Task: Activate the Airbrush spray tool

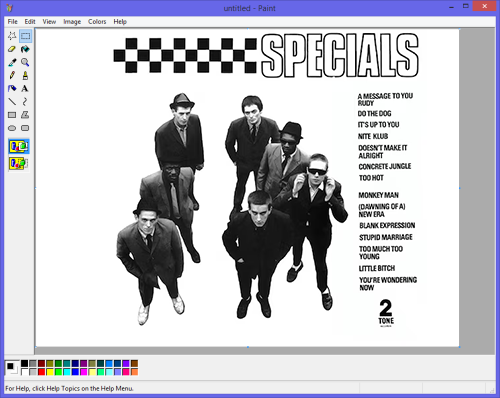Action: pos(12,88)
